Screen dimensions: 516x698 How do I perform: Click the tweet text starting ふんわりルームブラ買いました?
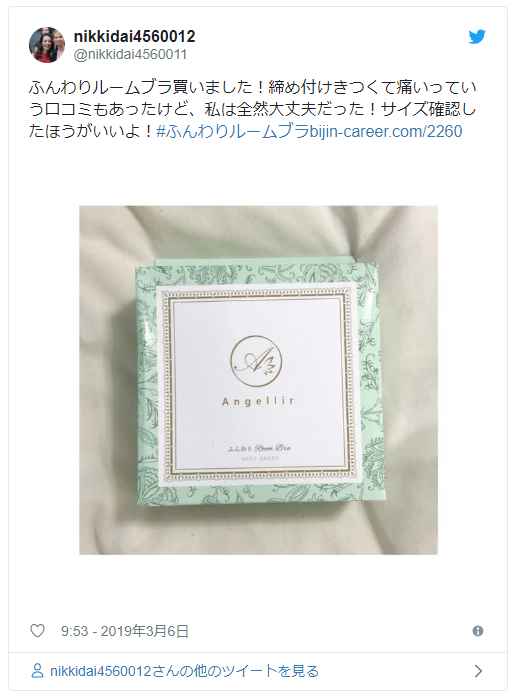coord(252,109)
